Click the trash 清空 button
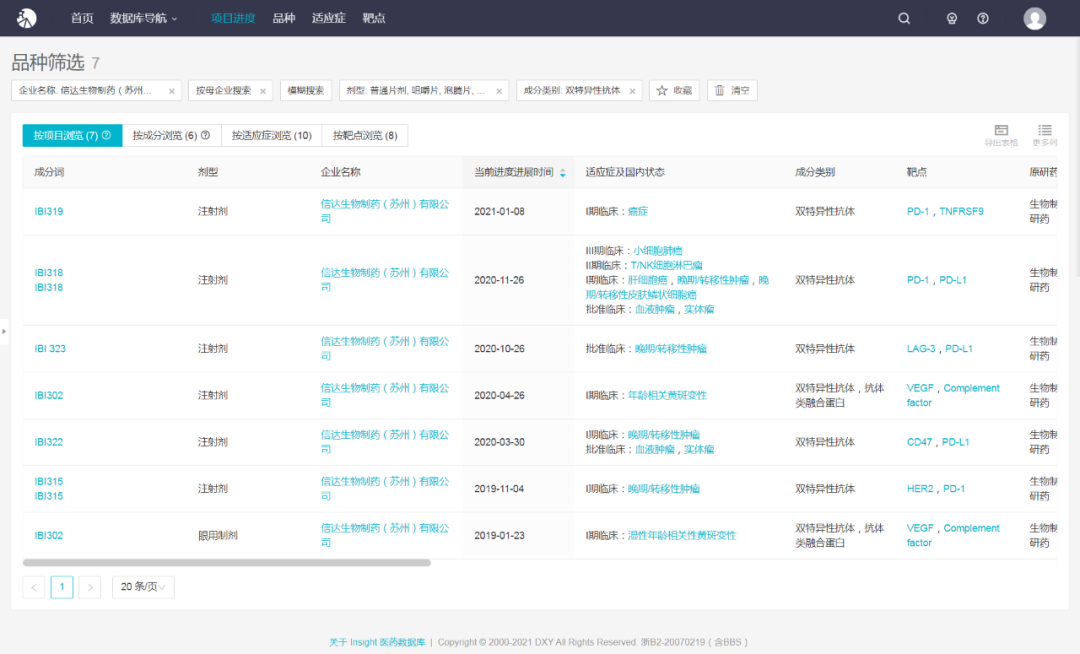1080x654 pixels. (x=732, y=90)
